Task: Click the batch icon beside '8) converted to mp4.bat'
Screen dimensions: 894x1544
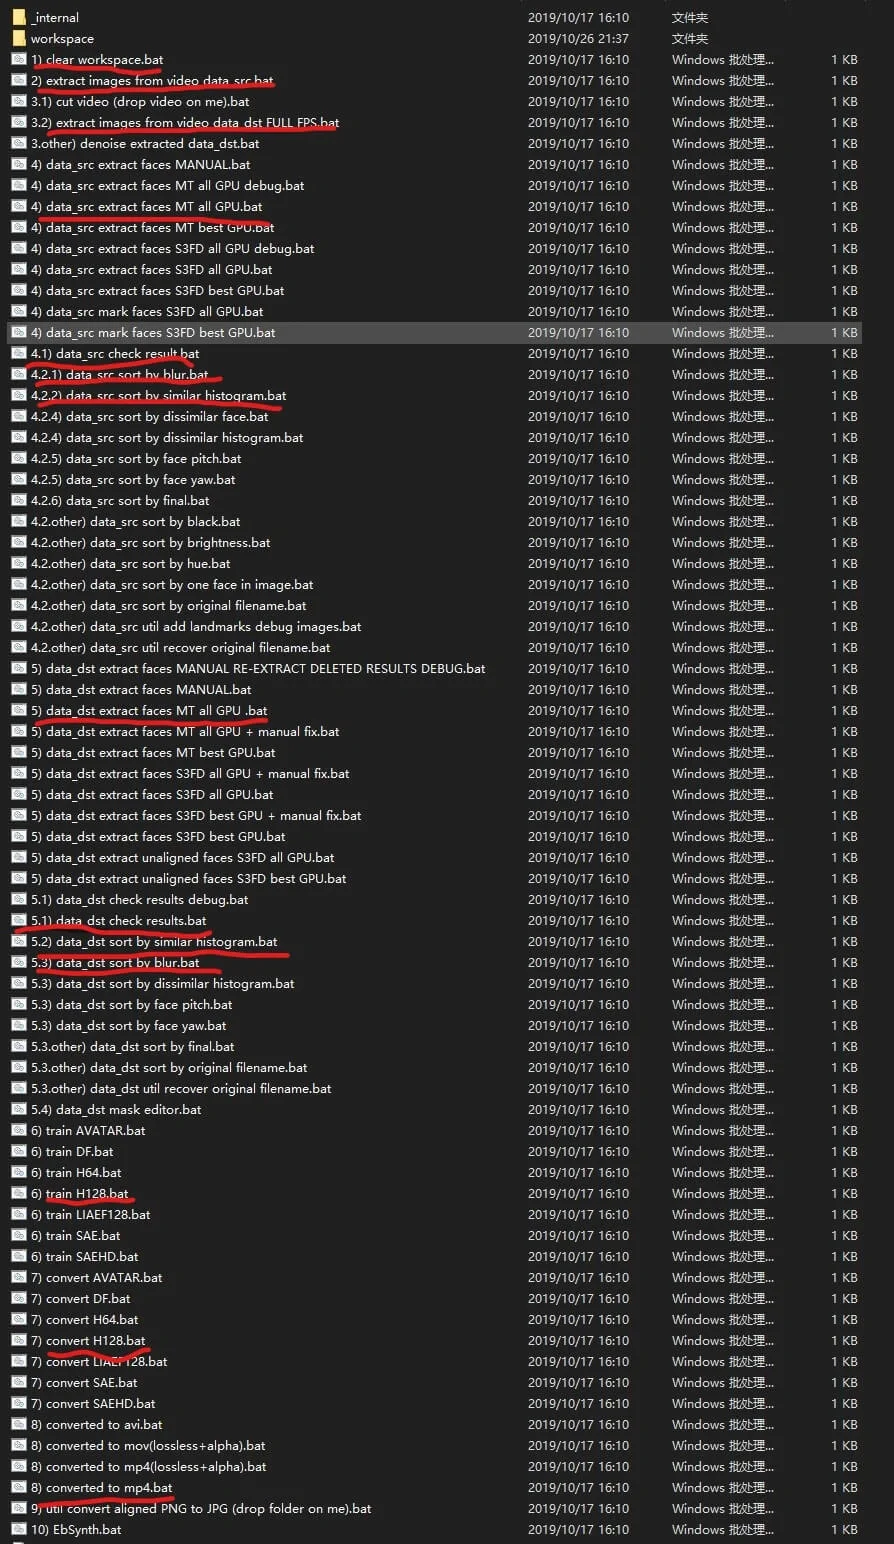Action: pyautogui.click(x=19, y=1488)
